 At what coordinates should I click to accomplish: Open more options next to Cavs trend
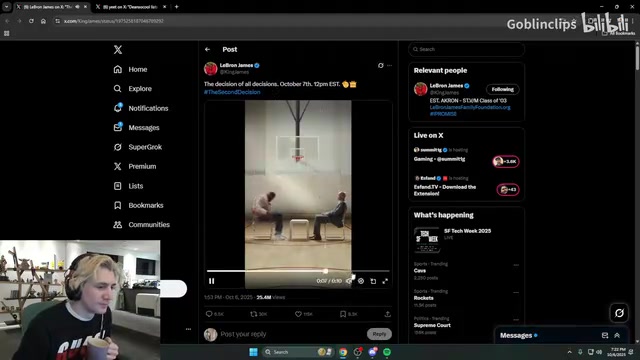point(516,265)
